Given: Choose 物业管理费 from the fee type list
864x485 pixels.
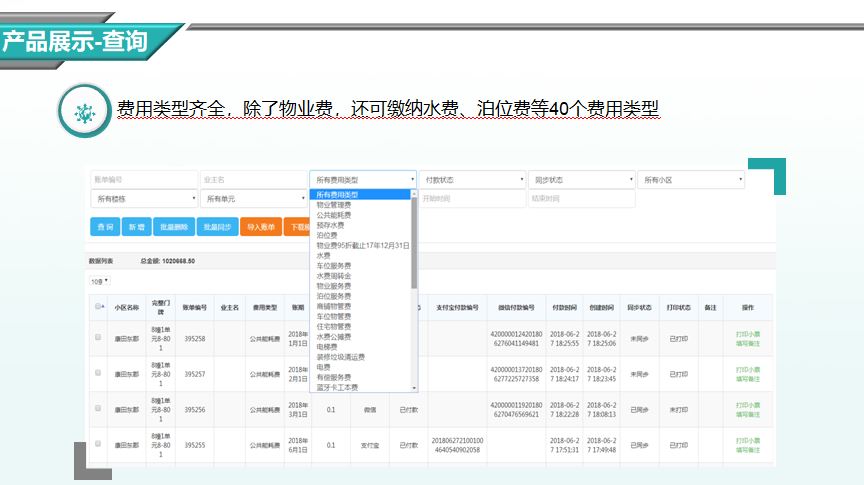Looking at the screenshot, I should 334,204.
